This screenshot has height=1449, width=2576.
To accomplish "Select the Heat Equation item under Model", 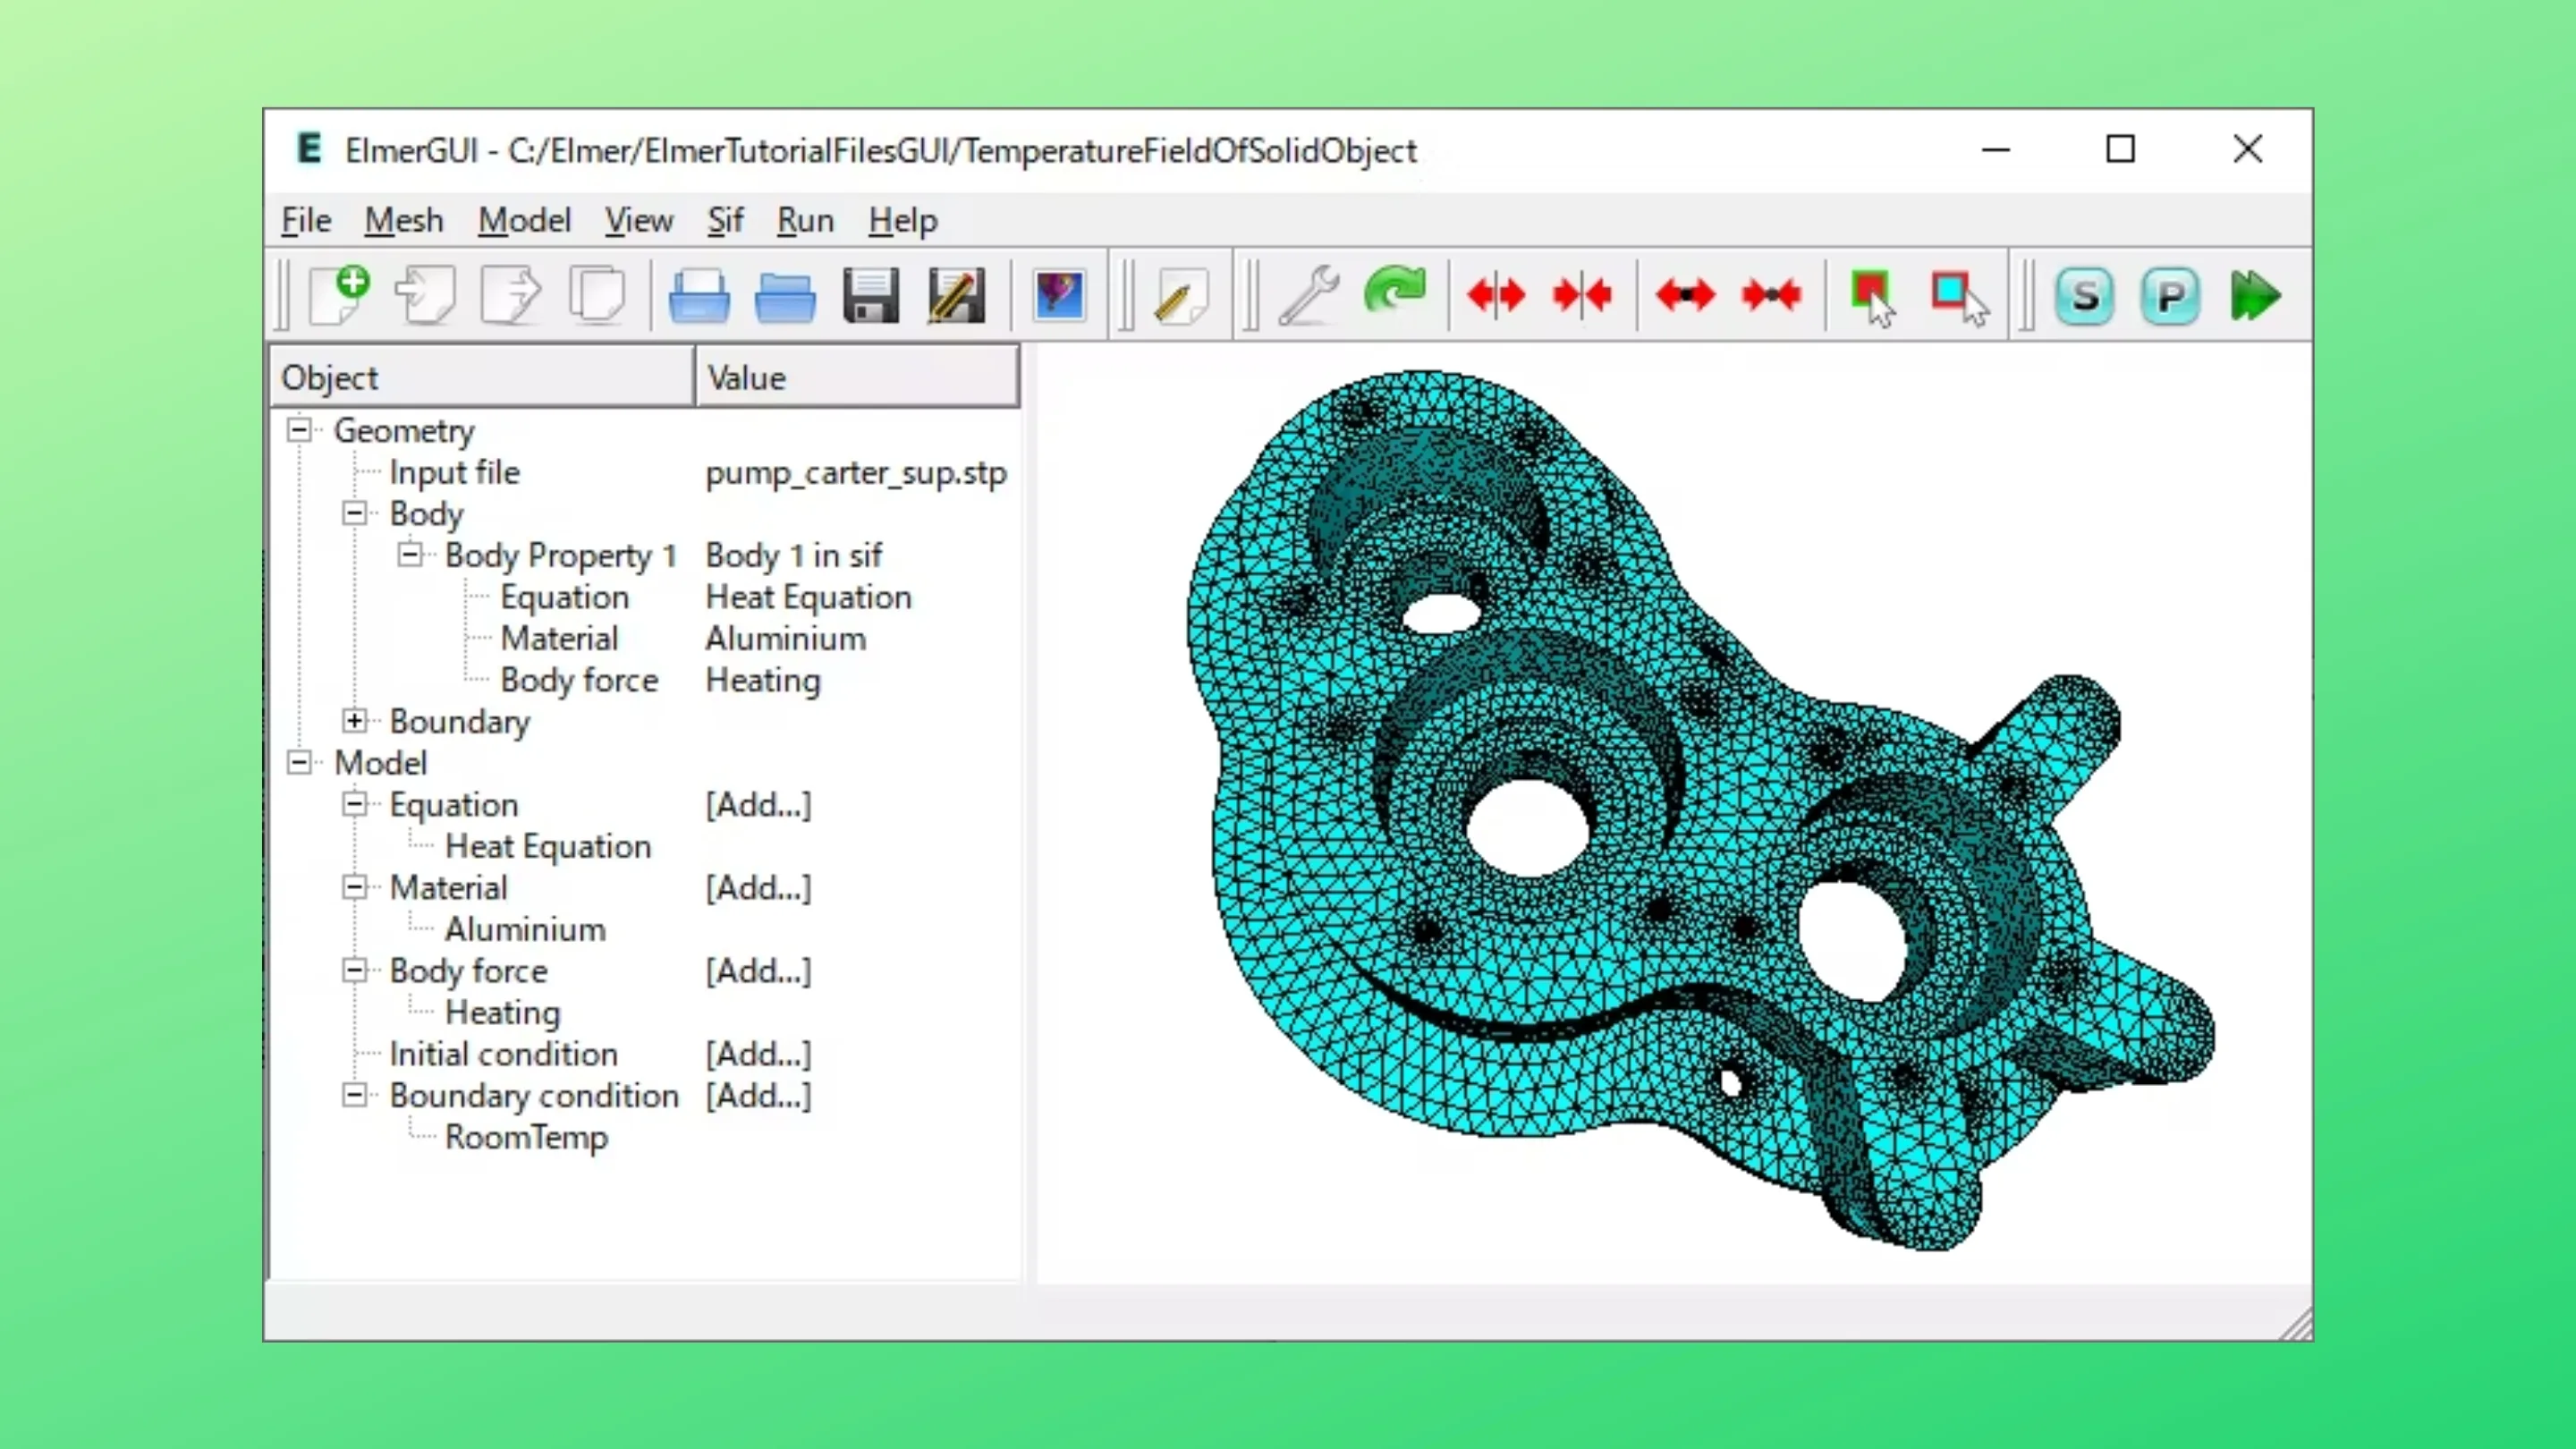I will pos(548,846).
